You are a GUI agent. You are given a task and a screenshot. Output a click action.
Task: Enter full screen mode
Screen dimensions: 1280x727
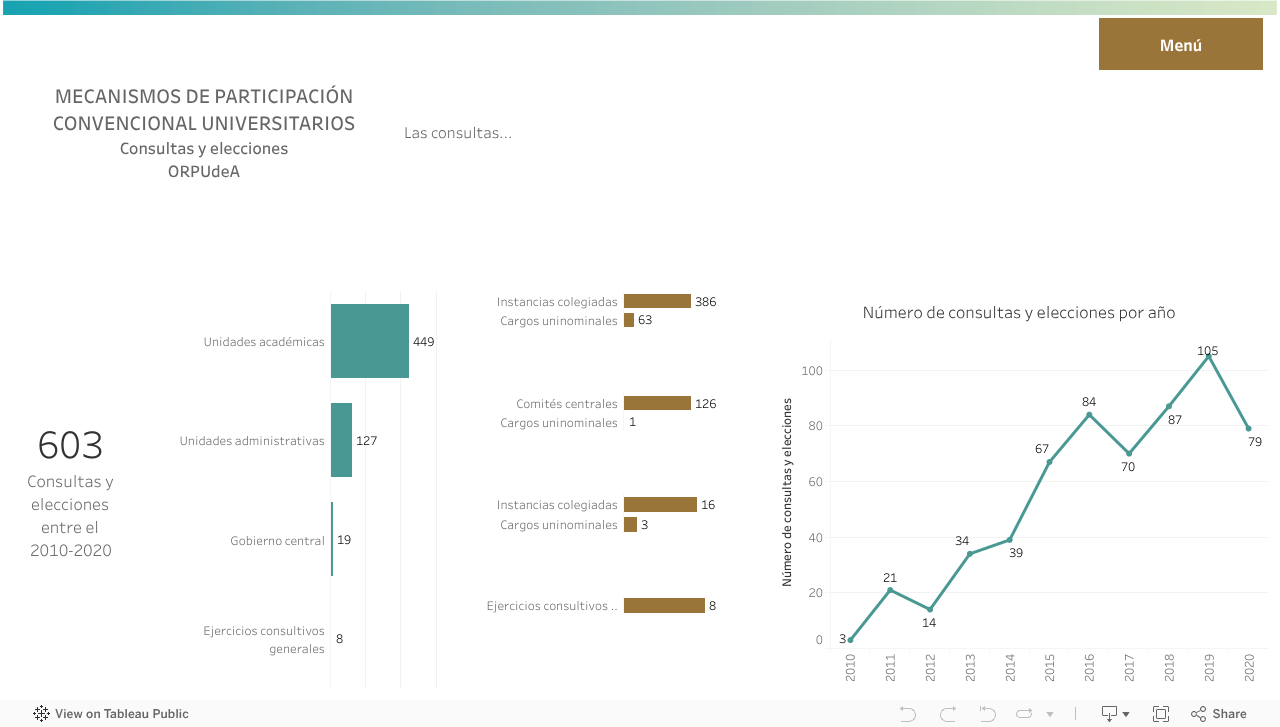click(x=1161, y=714)
